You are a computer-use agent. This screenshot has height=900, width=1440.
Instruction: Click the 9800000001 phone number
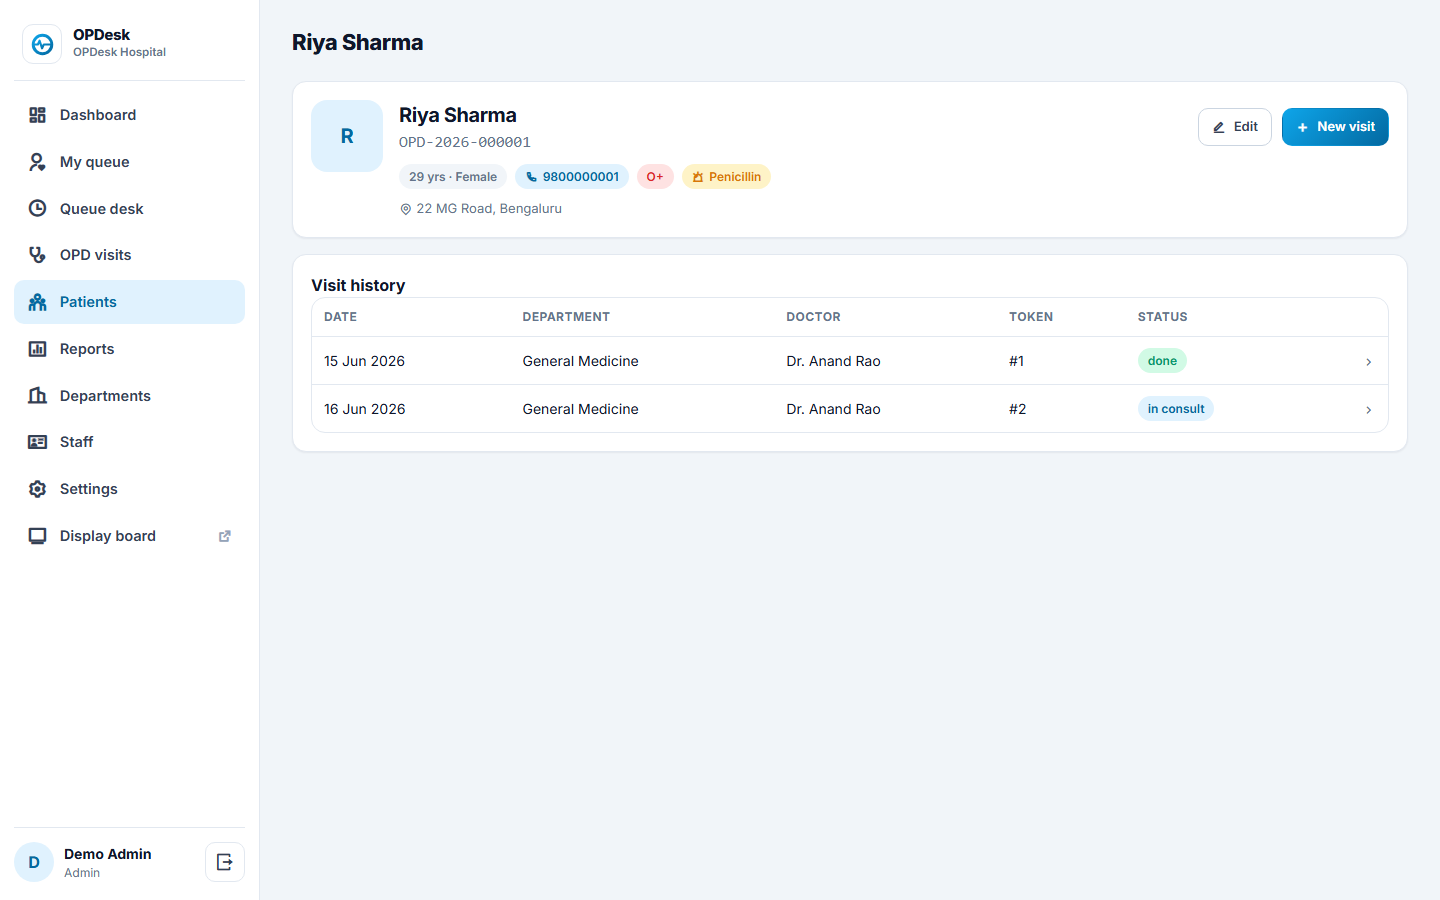pos(581,177)
